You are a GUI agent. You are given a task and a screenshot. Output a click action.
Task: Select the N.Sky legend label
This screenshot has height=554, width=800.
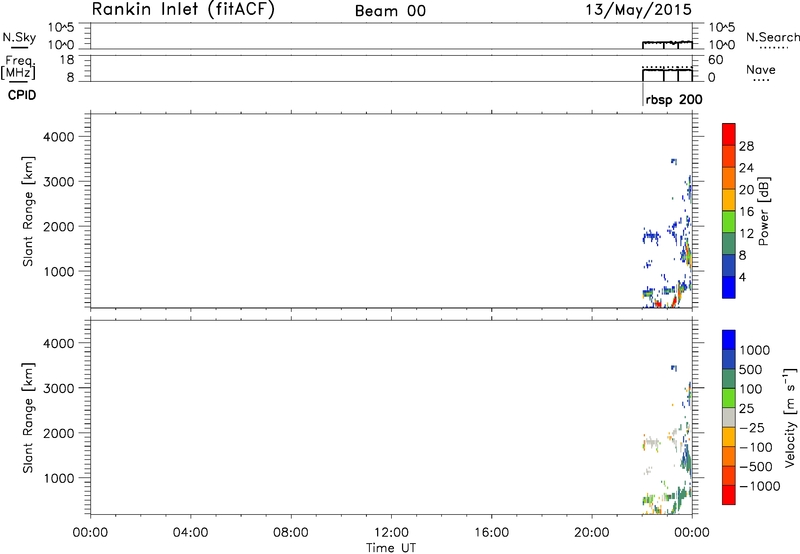click(x=19, y=37)
